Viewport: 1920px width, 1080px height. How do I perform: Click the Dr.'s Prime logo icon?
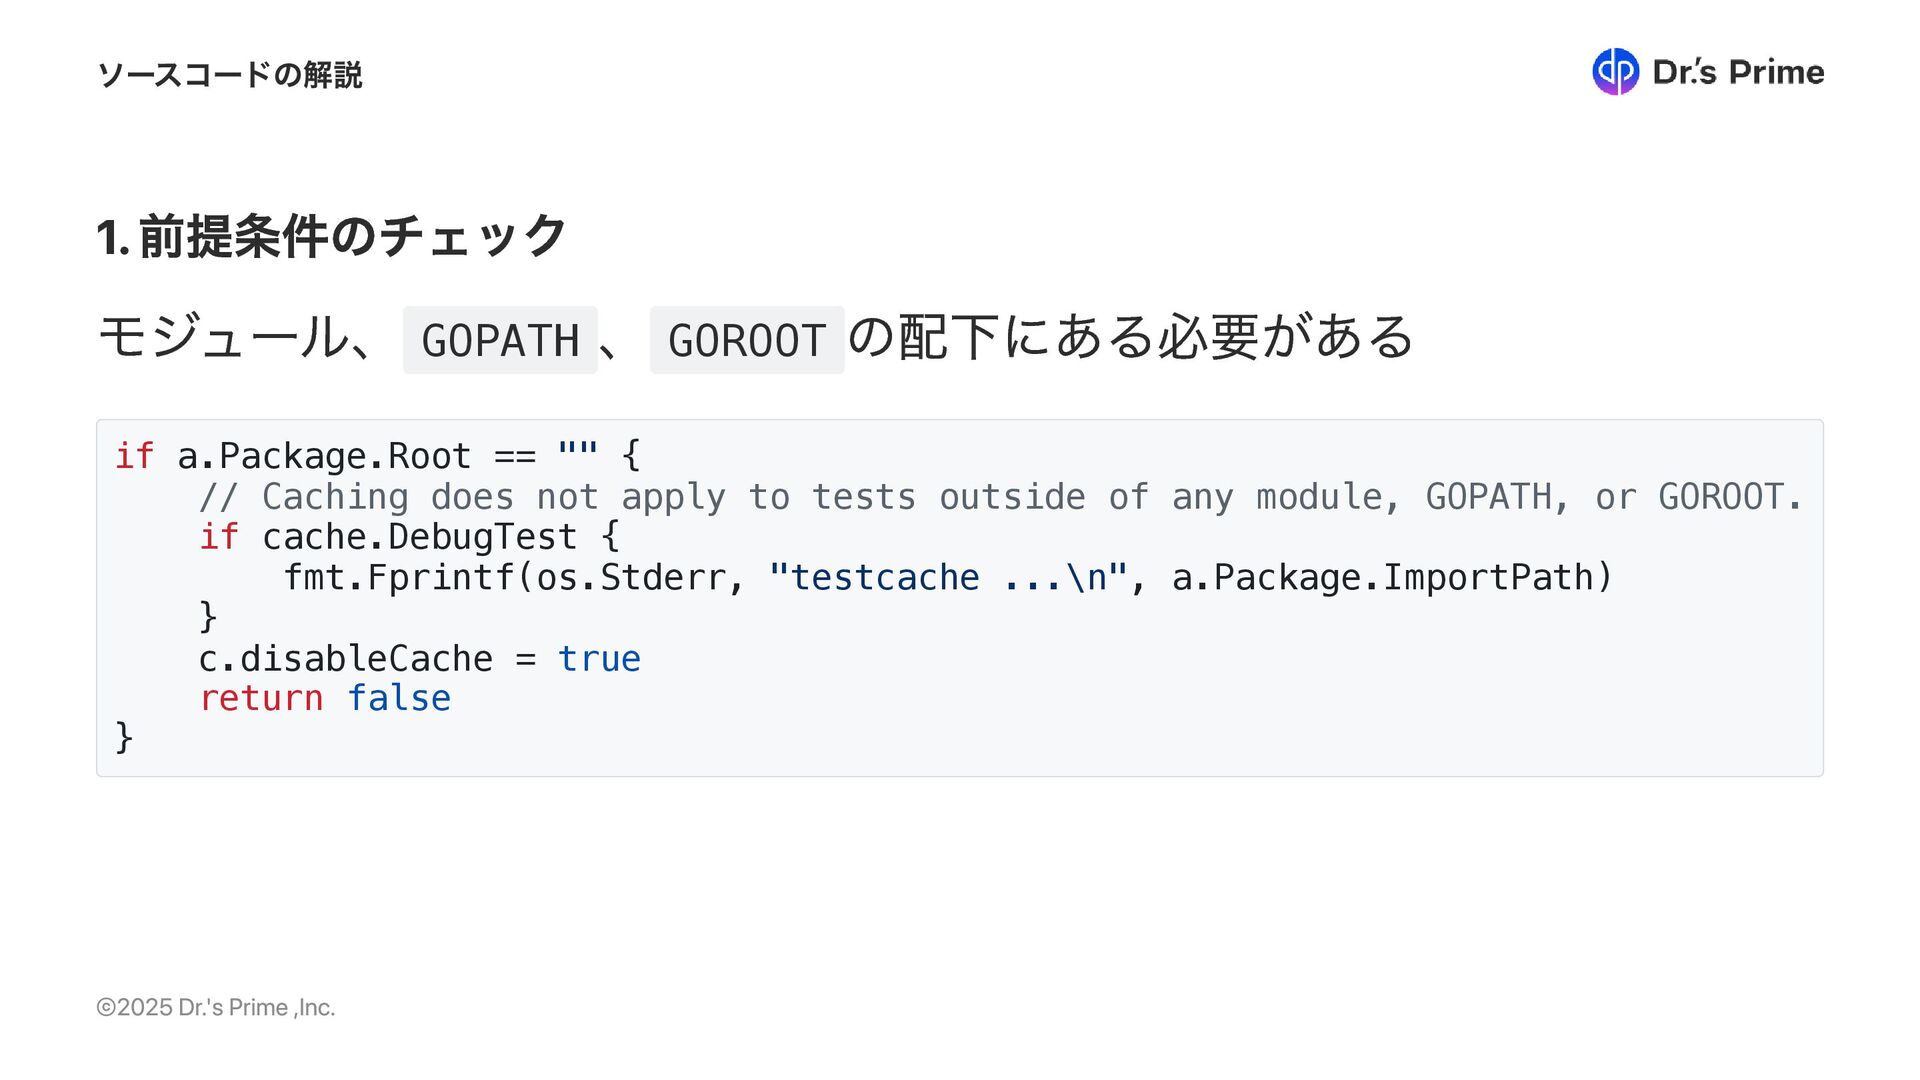tap(1615, 72)
